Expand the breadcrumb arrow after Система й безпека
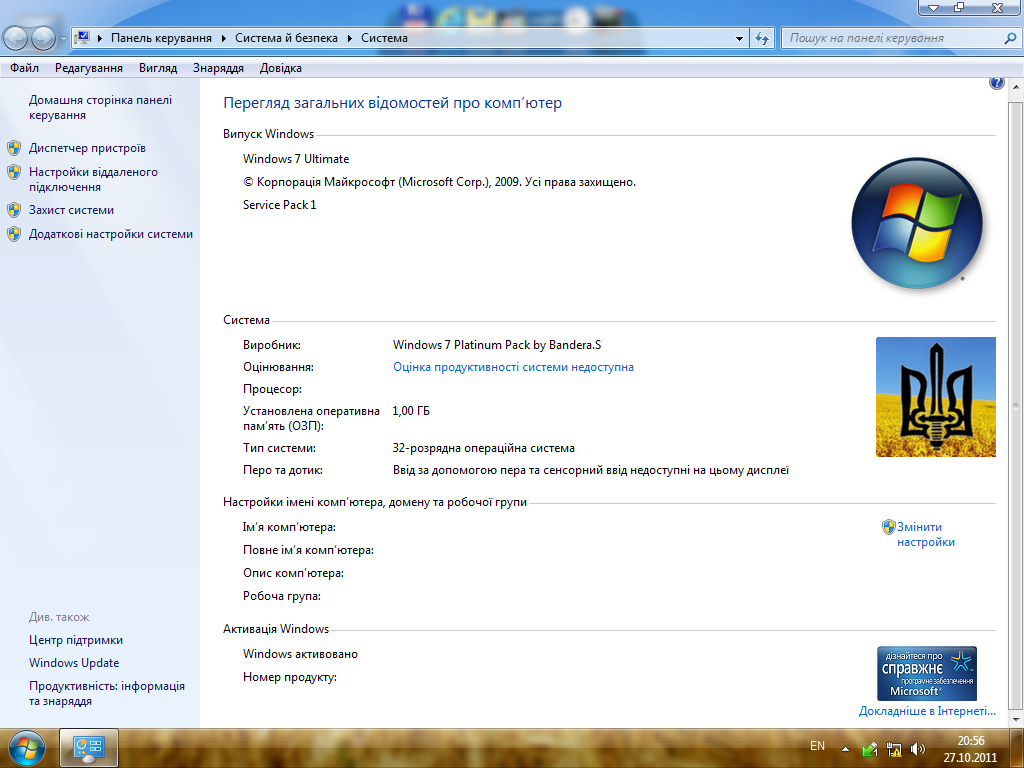 coord(349,39)
